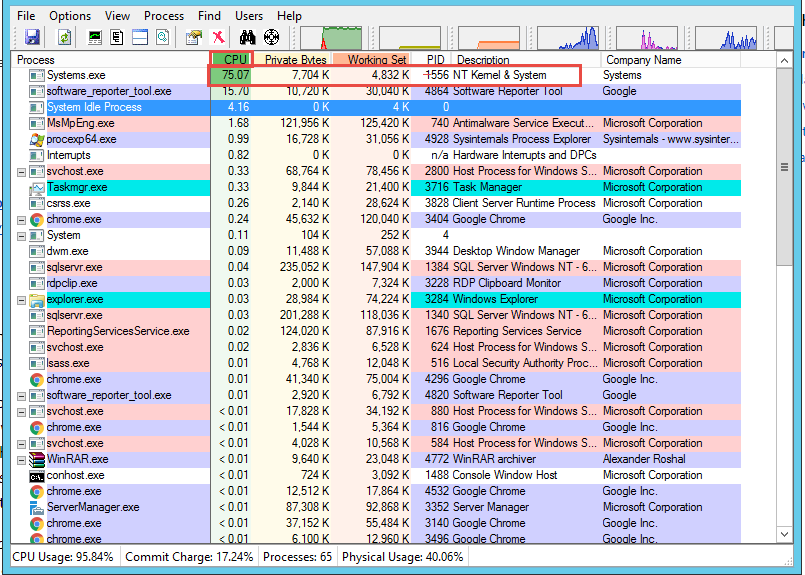
Task: Sort by the Working Set column header
Action: (372, 60)
